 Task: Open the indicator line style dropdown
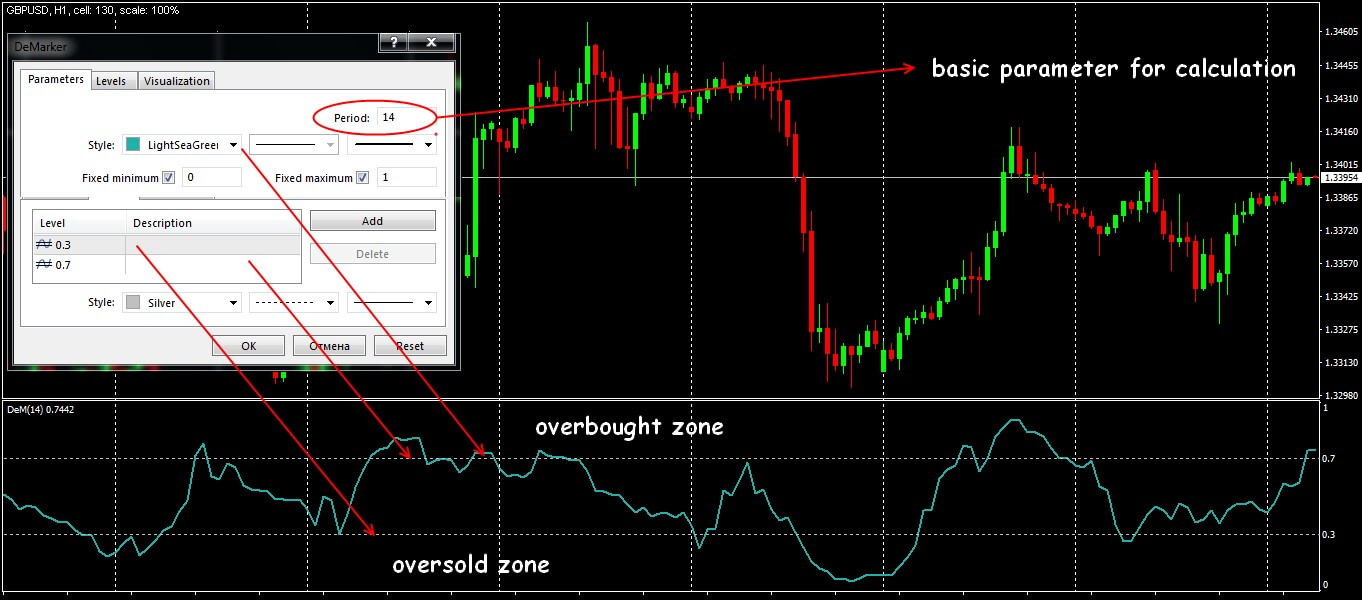[294, 145]
